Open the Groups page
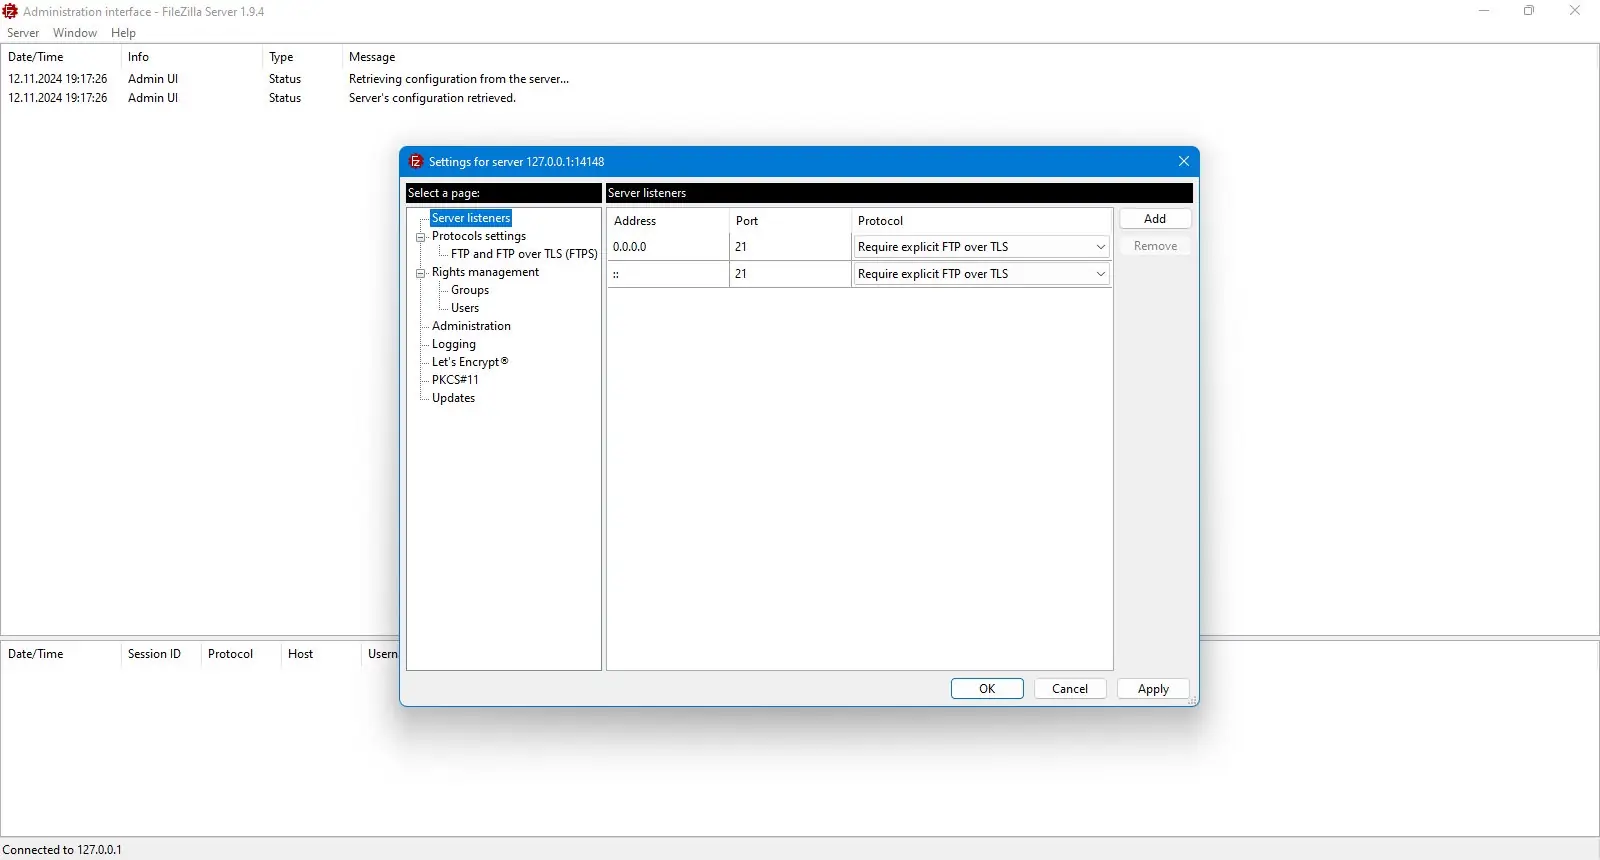Image resolution: width=1600 pixels, height=860 pixels. pos(470,290)
